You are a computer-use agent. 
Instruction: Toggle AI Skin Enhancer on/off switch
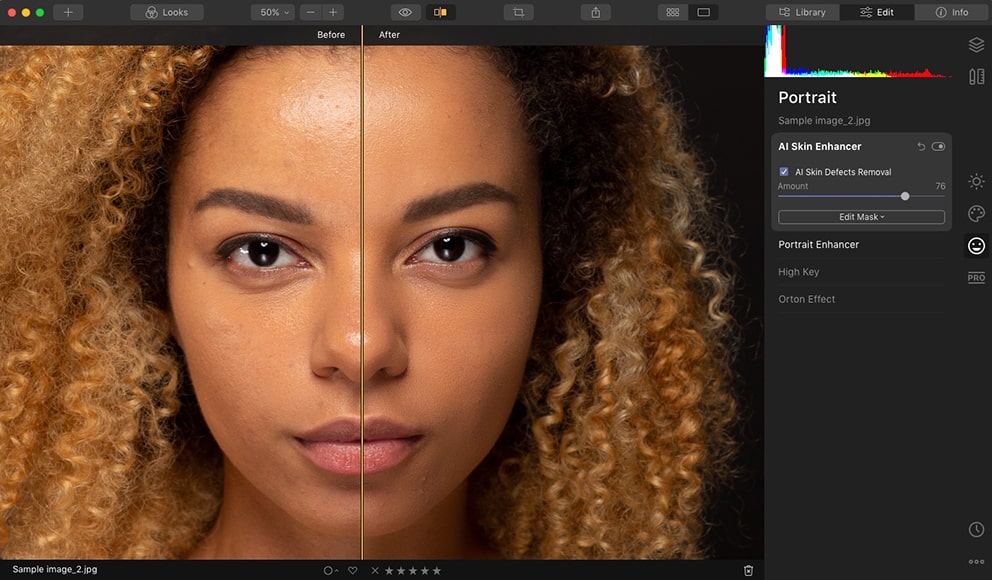(x=938, y=147)
